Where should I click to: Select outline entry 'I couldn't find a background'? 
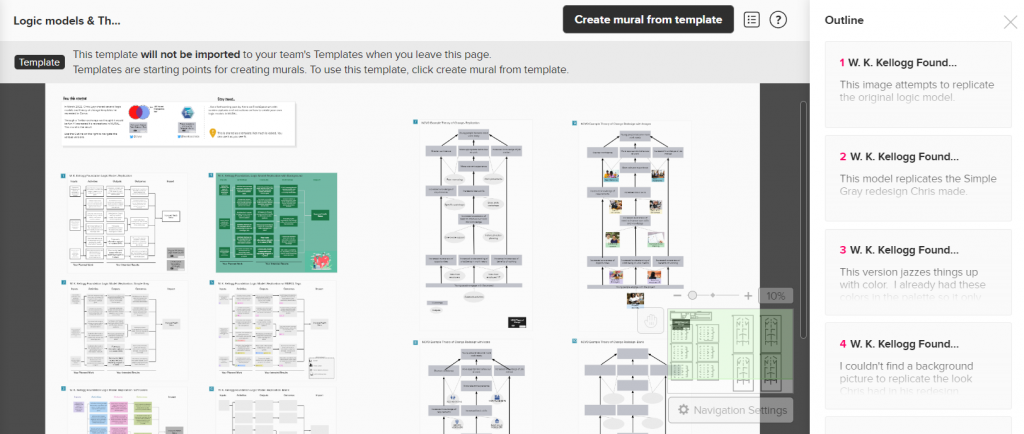click(x=918, y=365)
